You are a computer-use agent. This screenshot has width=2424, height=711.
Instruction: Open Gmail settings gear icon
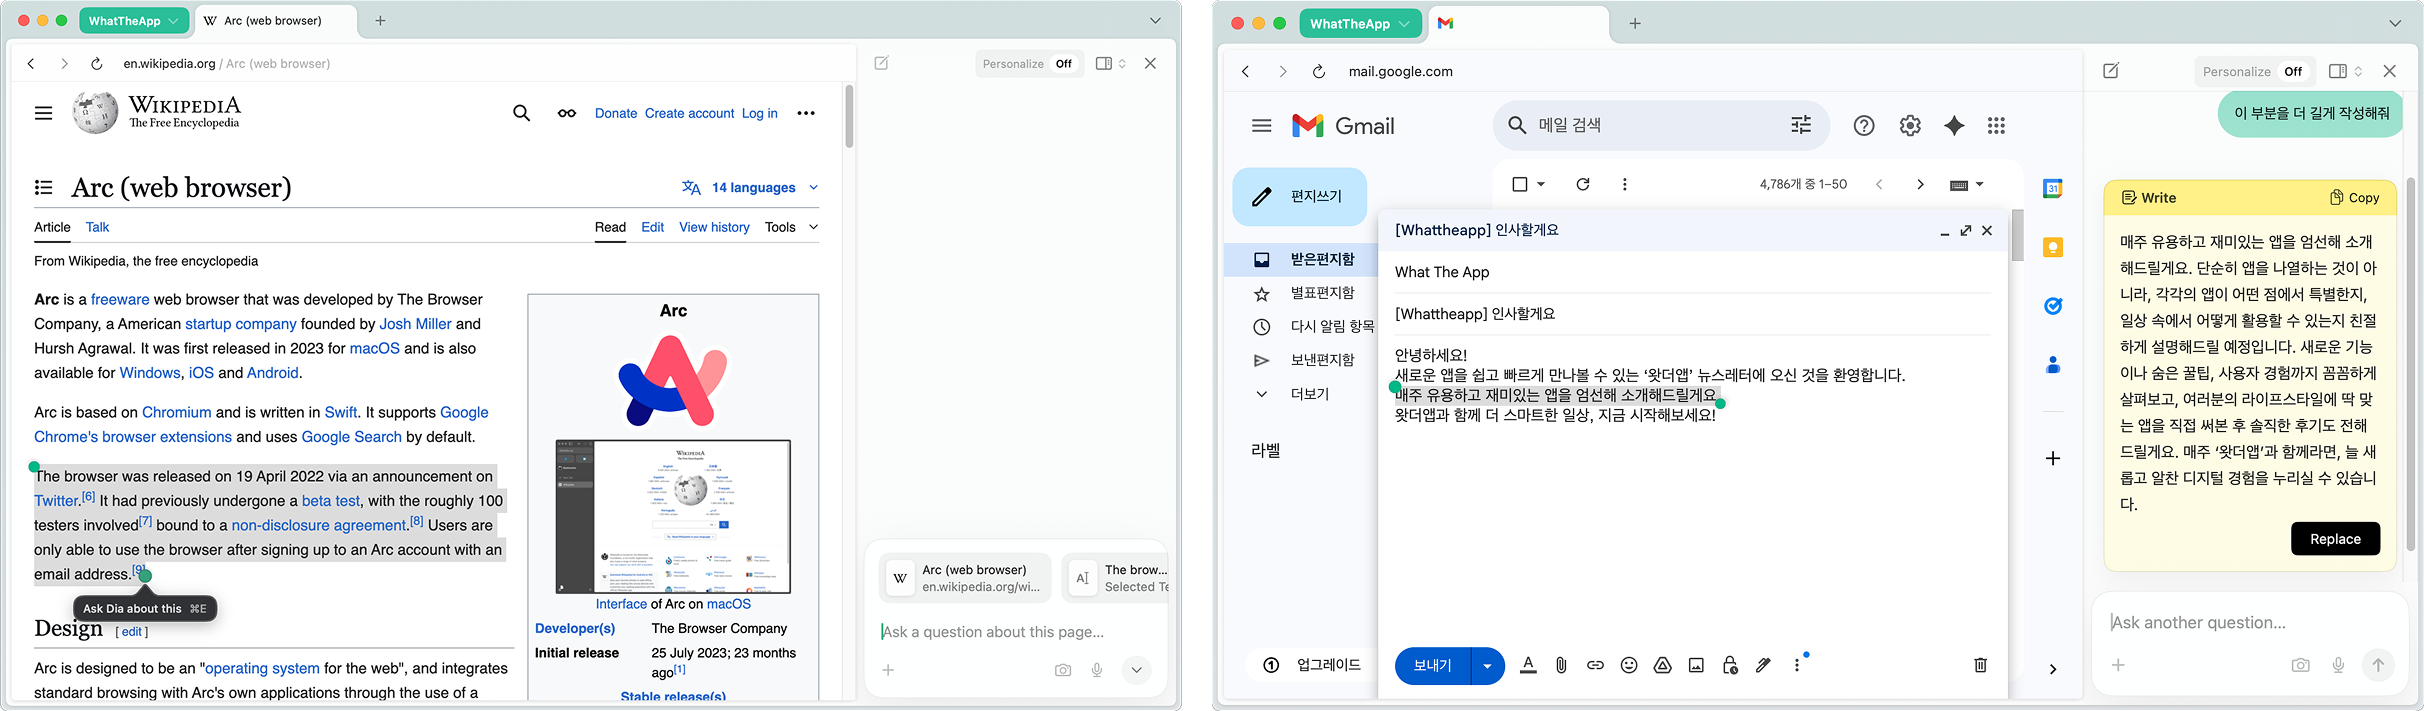pyautogui.click(x=1910, y=125)
